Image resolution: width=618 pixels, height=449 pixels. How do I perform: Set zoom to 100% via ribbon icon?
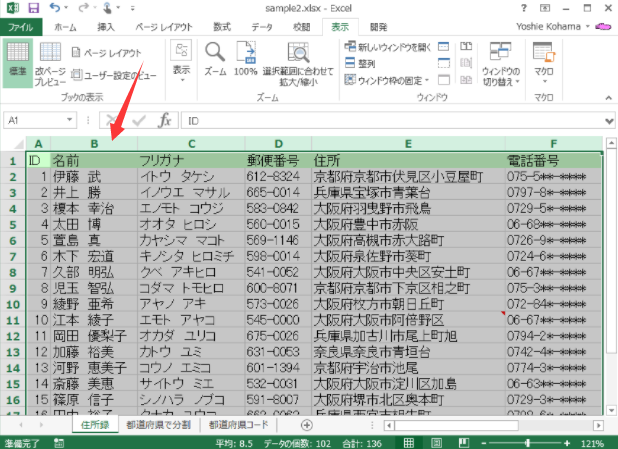tap(246, 59)
